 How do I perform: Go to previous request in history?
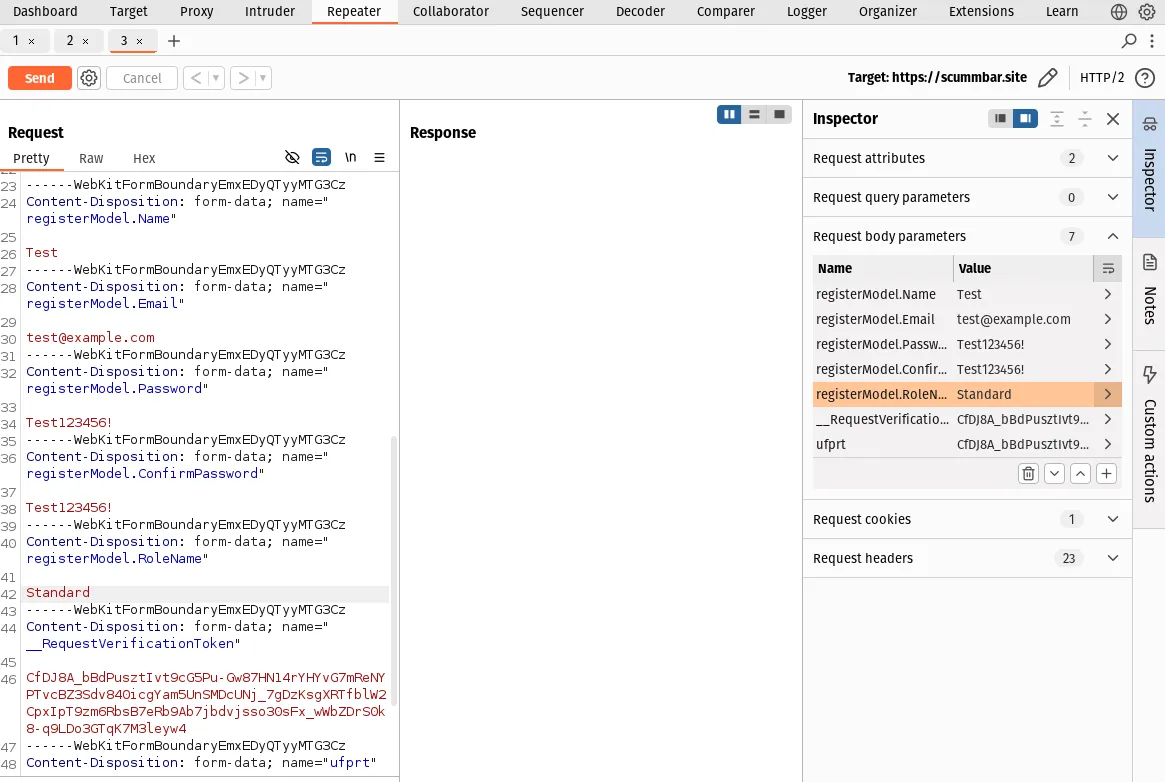(196, 78)
